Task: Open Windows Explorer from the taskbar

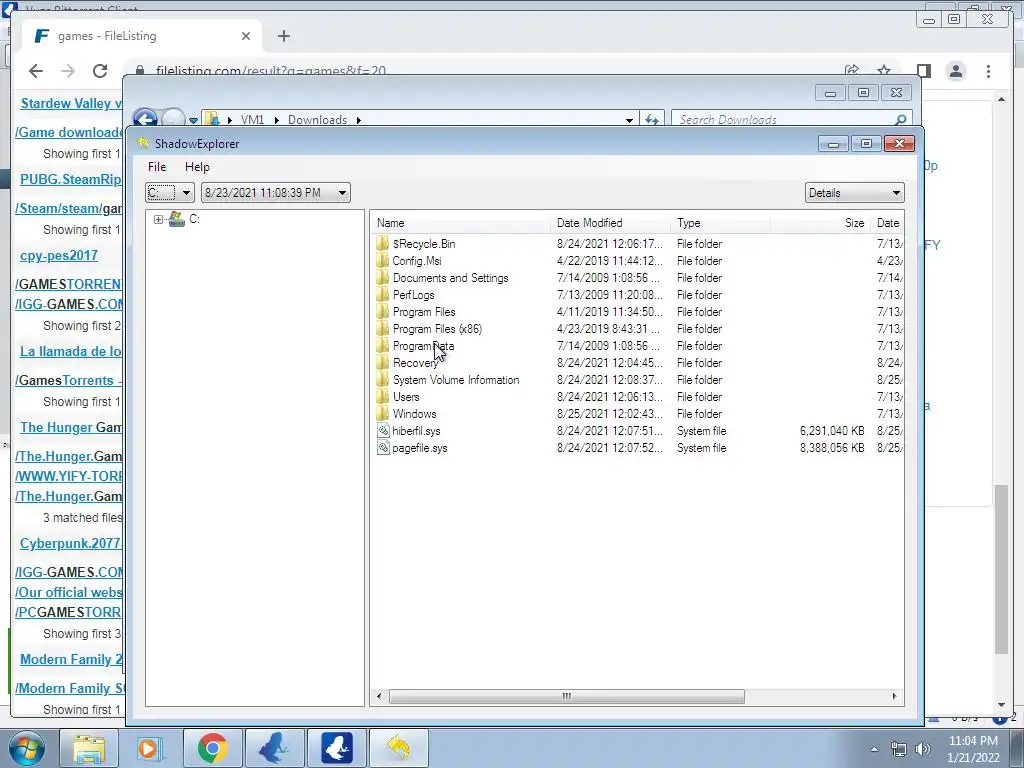Action: coord(89,748)
